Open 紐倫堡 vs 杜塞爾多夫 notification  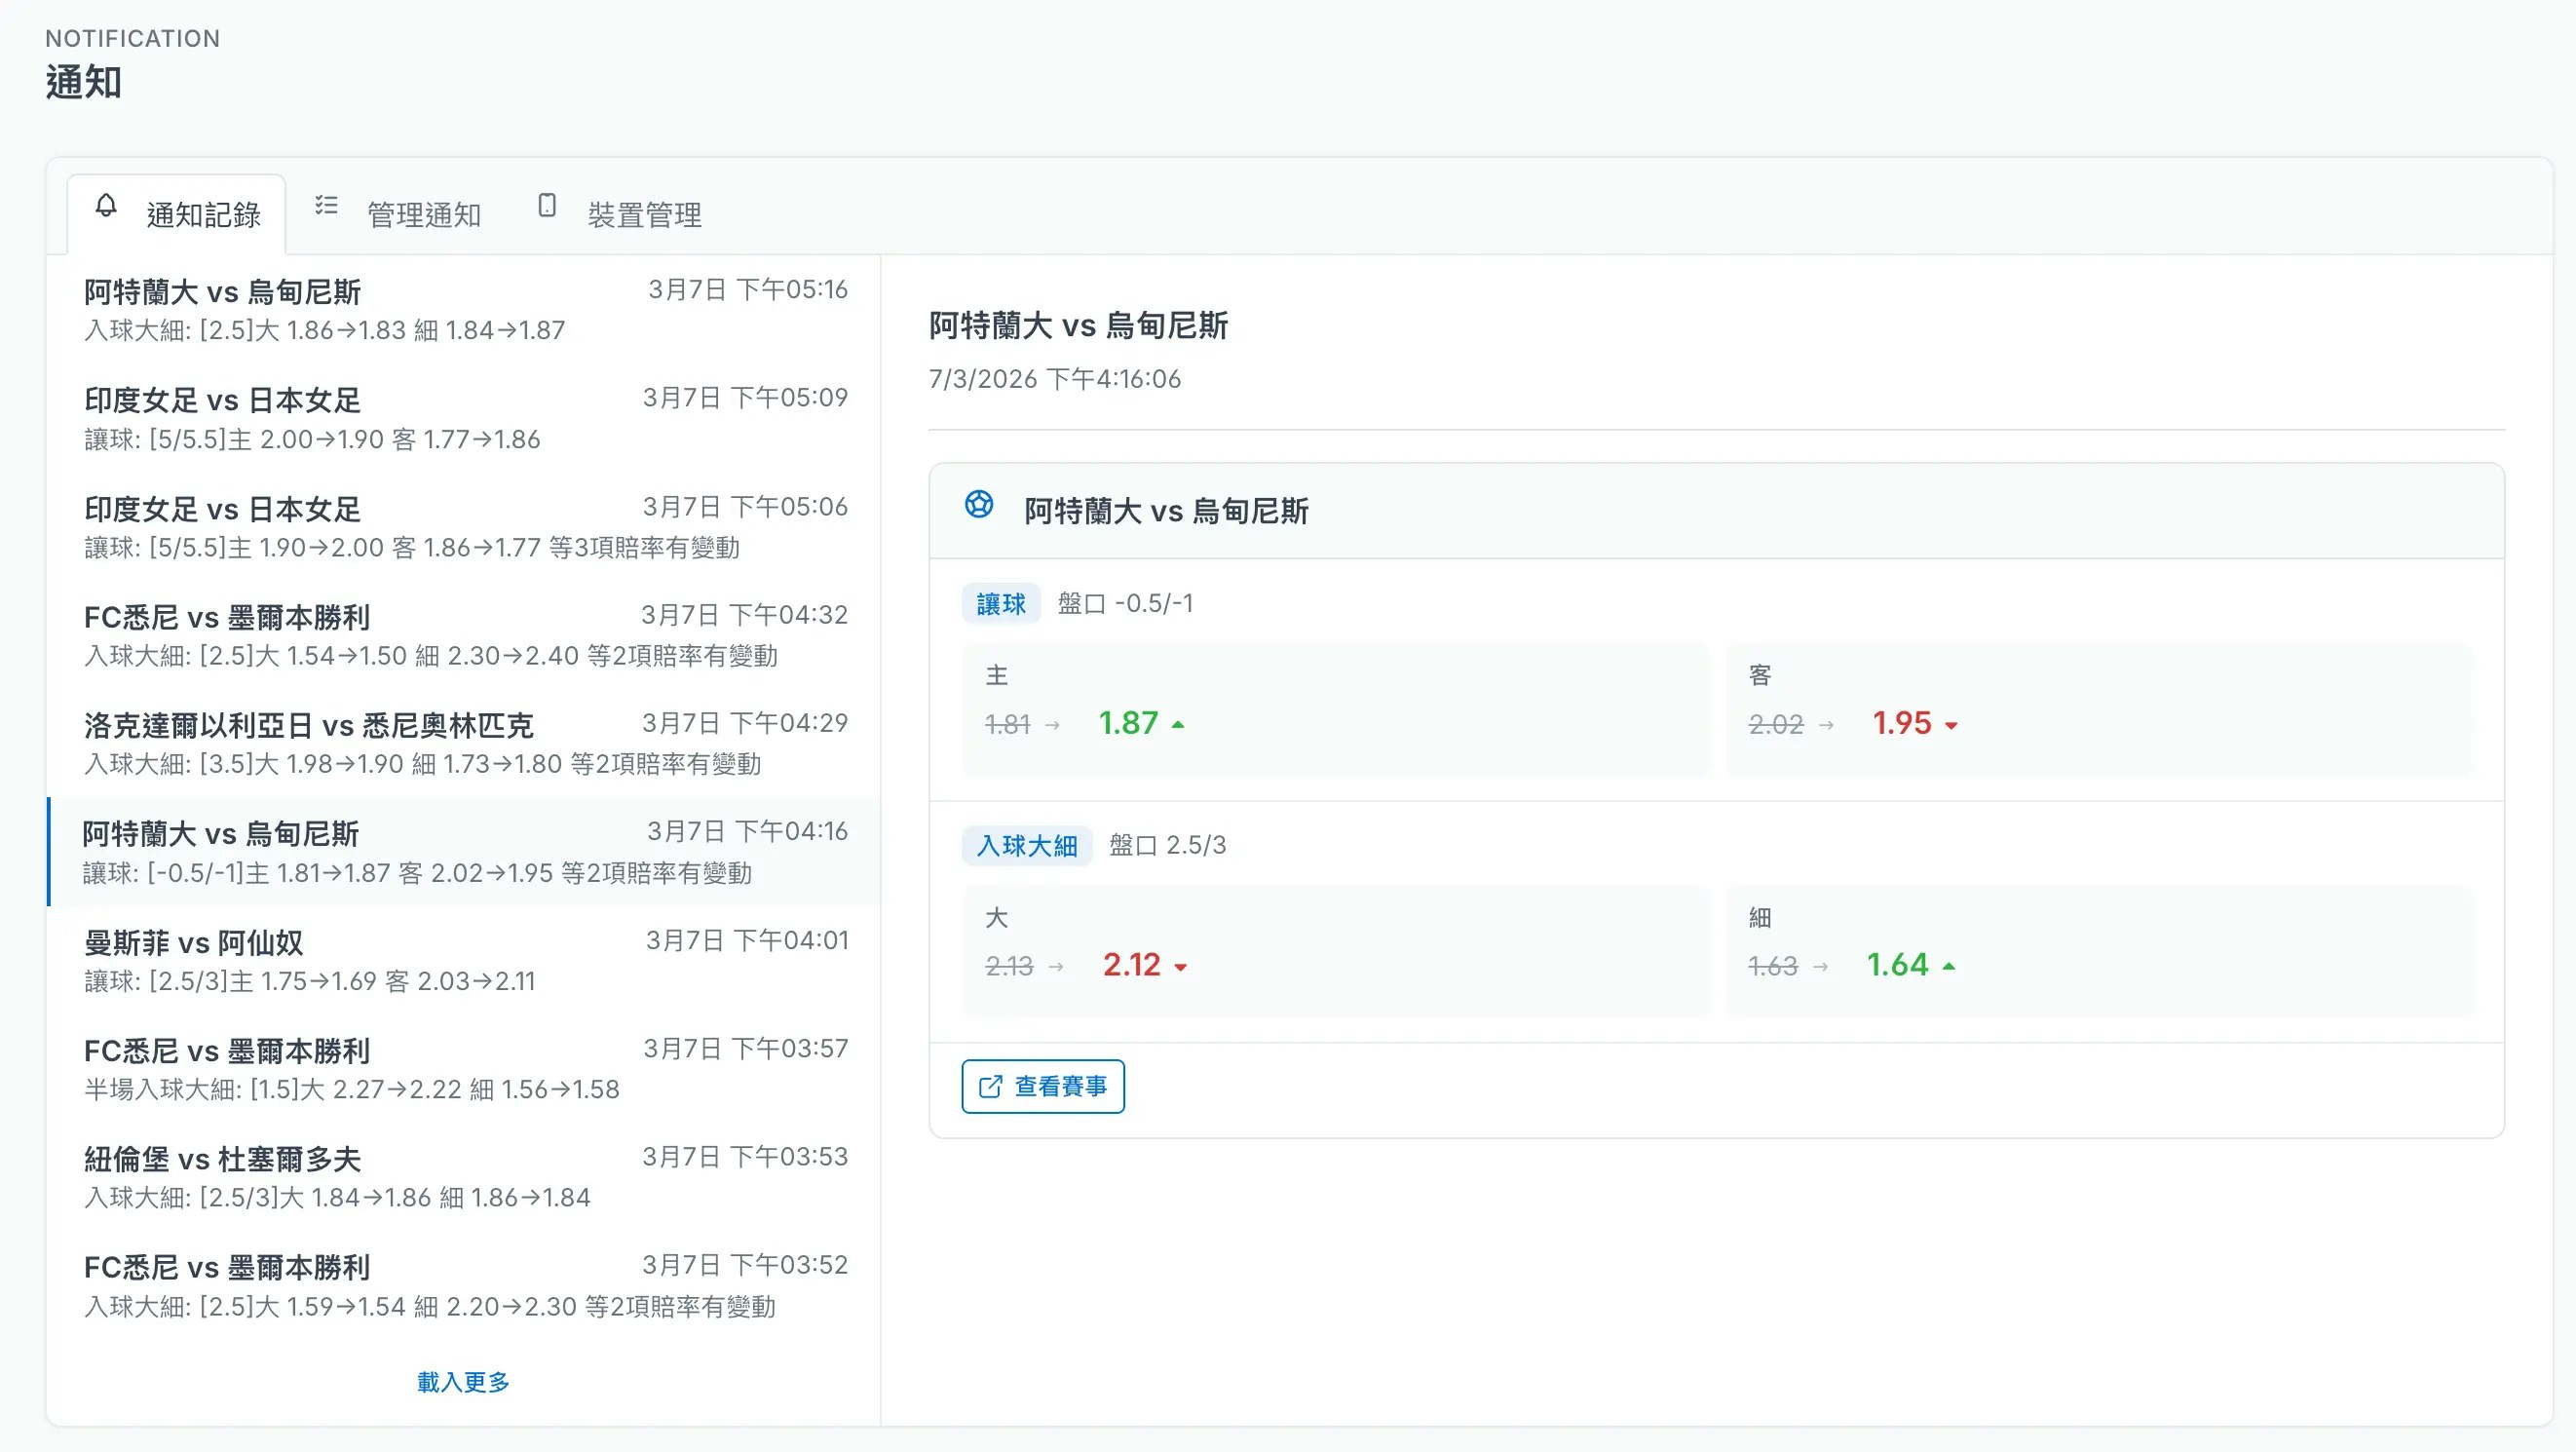[x=465, y=1177]
